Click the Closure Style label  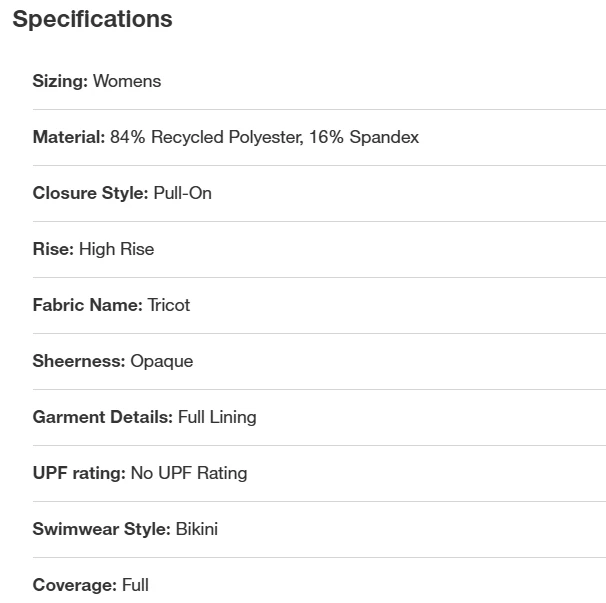90,193
